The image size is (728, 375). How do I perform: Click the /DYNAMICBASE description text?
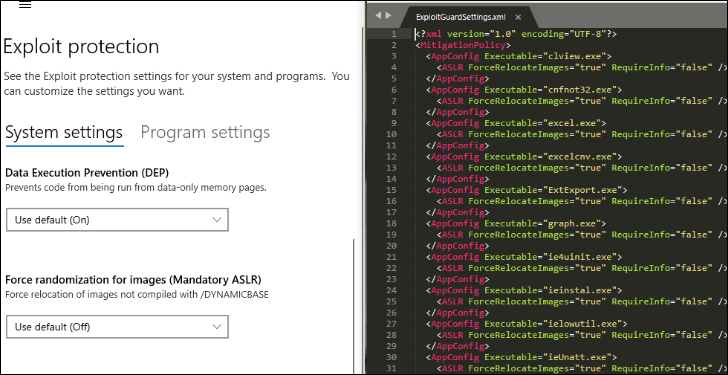click(x=137, y=294)
